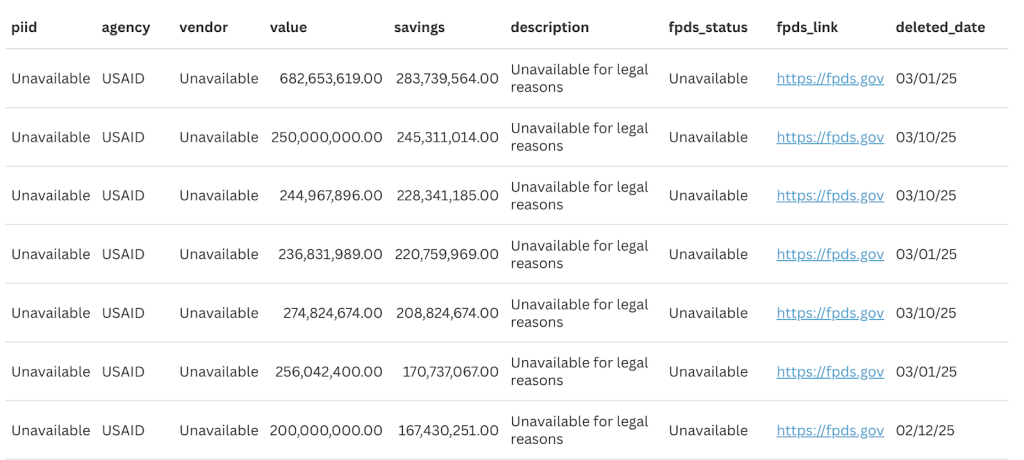Select the 170,737,067.00 savings cell
Image resolution: width=1024 pixels, height=460 pixels.
click(451, 372)
